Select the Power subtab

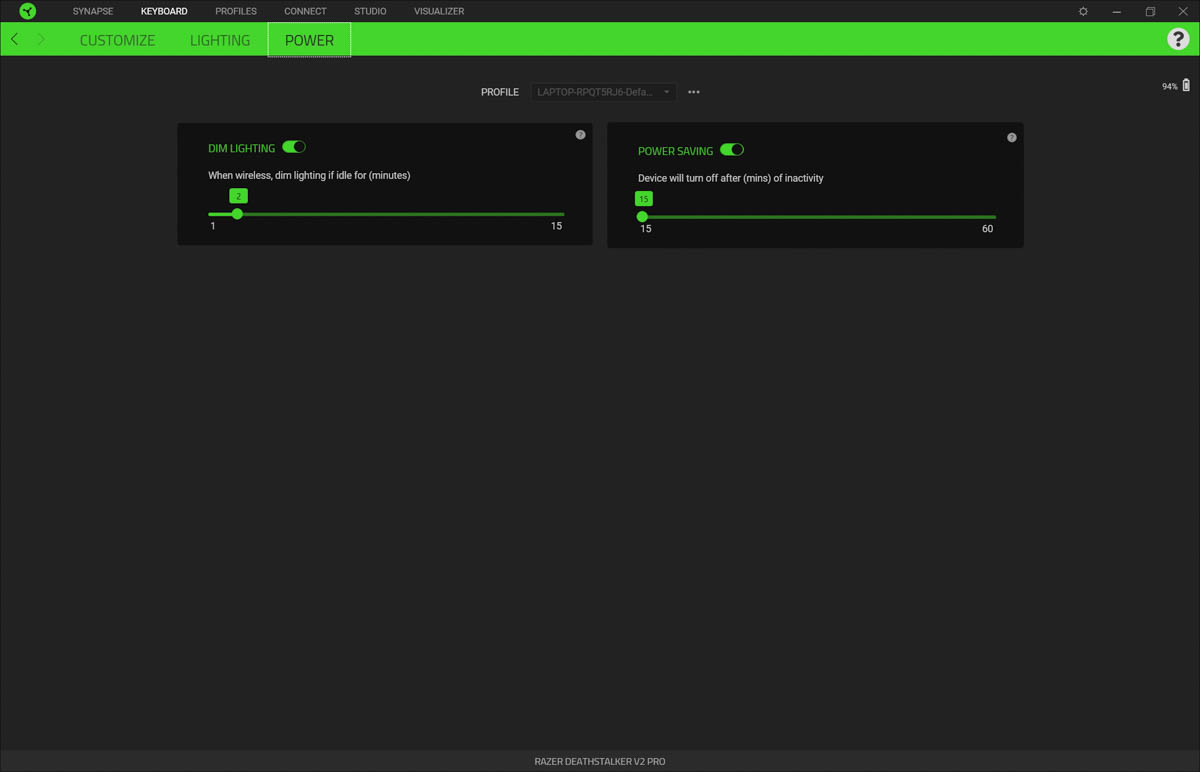[x=309, y=40]
